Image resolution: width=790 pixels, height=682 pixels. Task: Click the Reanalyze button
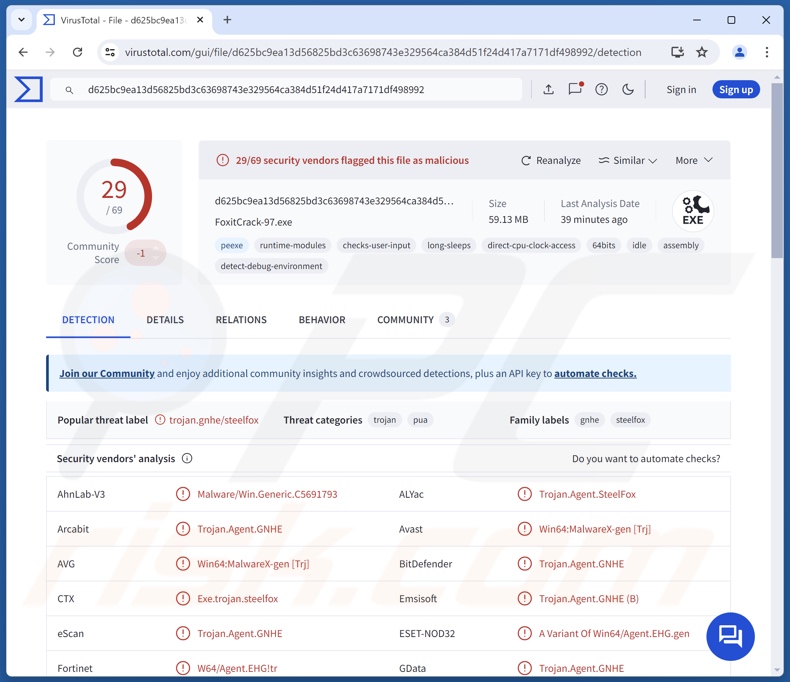550,160
